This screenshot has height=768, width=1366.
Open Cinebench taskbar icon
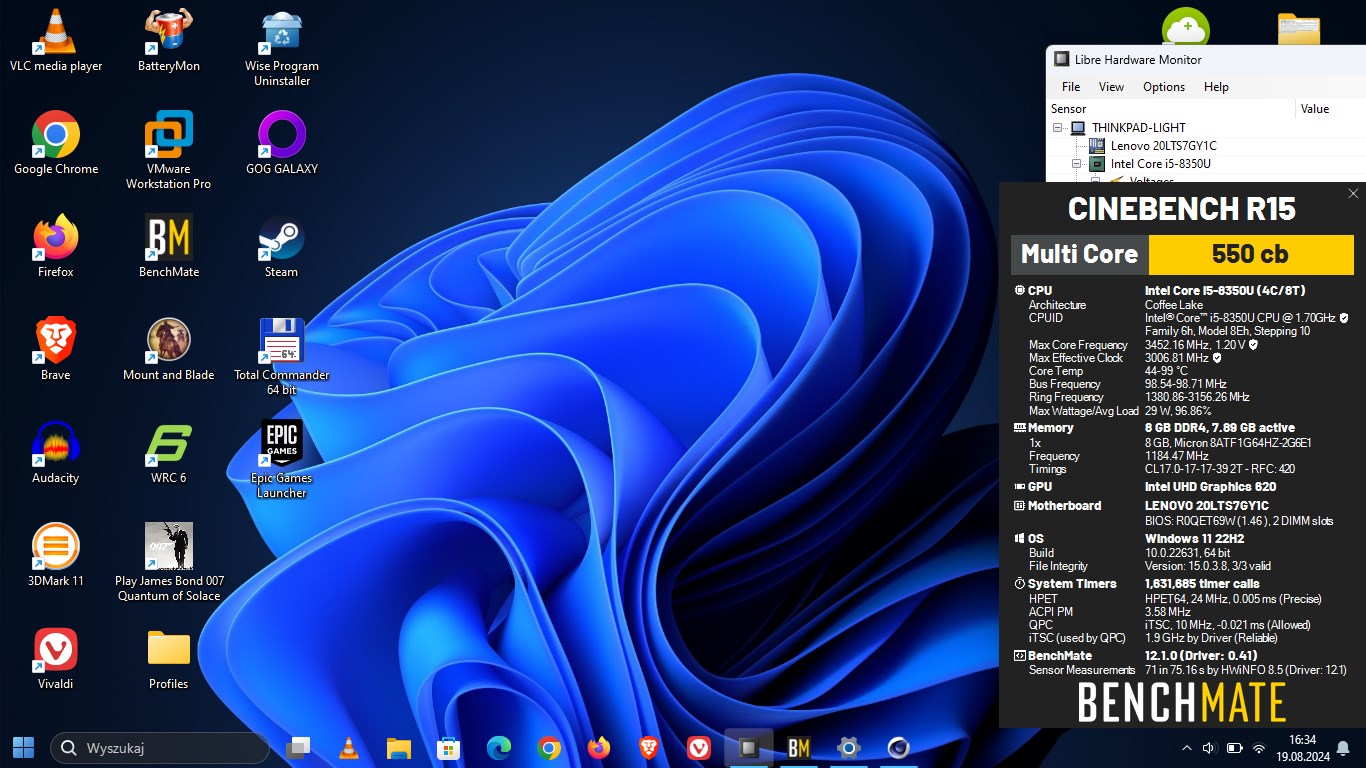898,747
